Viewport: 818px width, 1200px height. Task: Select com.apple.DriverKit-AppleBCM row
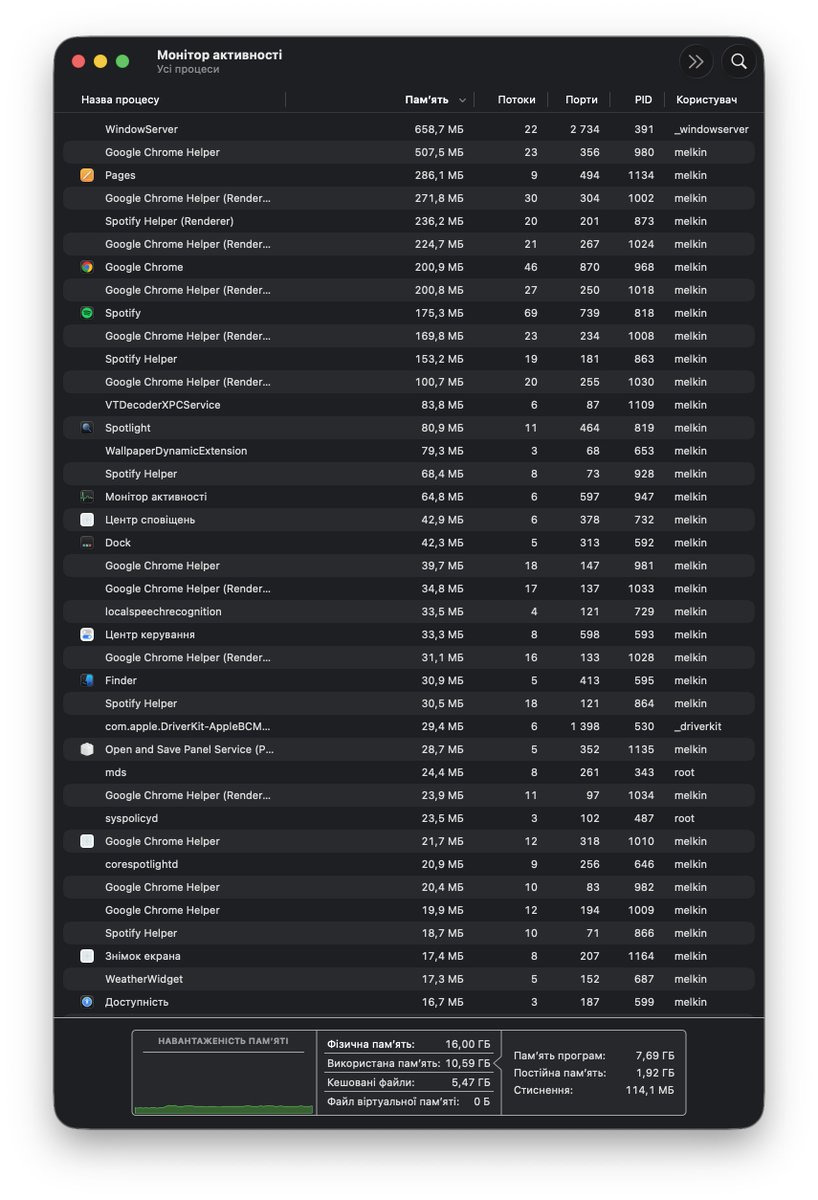point(409,727)
